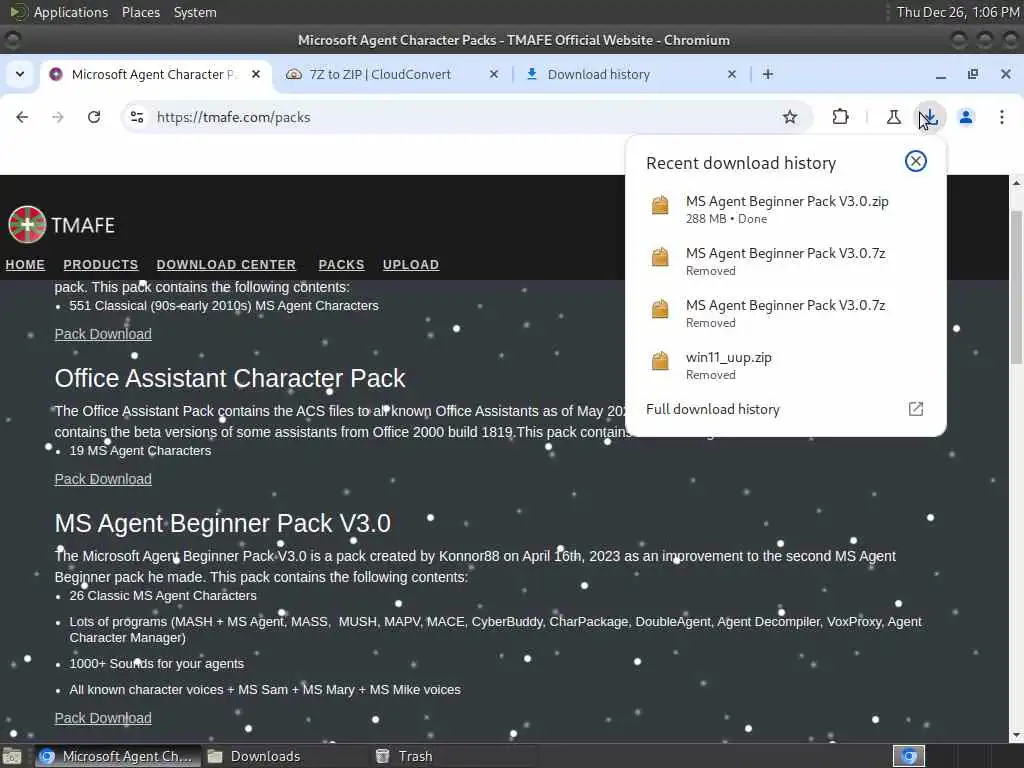Click the page vertical scrollbar thumb
Viewport: 1024px width, 768px height.
(1016, 287)
